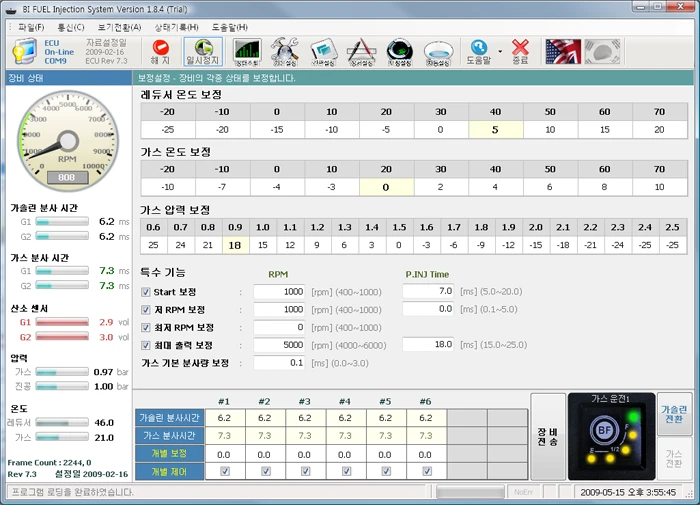The image size is (700, 505).
Task: Click the 가스 전환 button
Action: pos(674,459)
